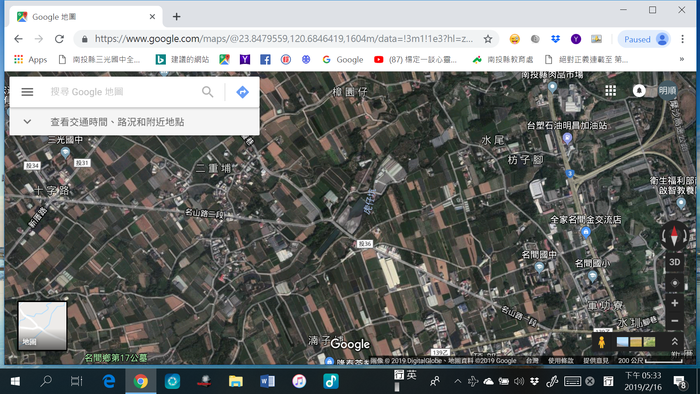Close the Google 地圖 tab
This screenshot has height=394, width=700.
click(152, 17)
